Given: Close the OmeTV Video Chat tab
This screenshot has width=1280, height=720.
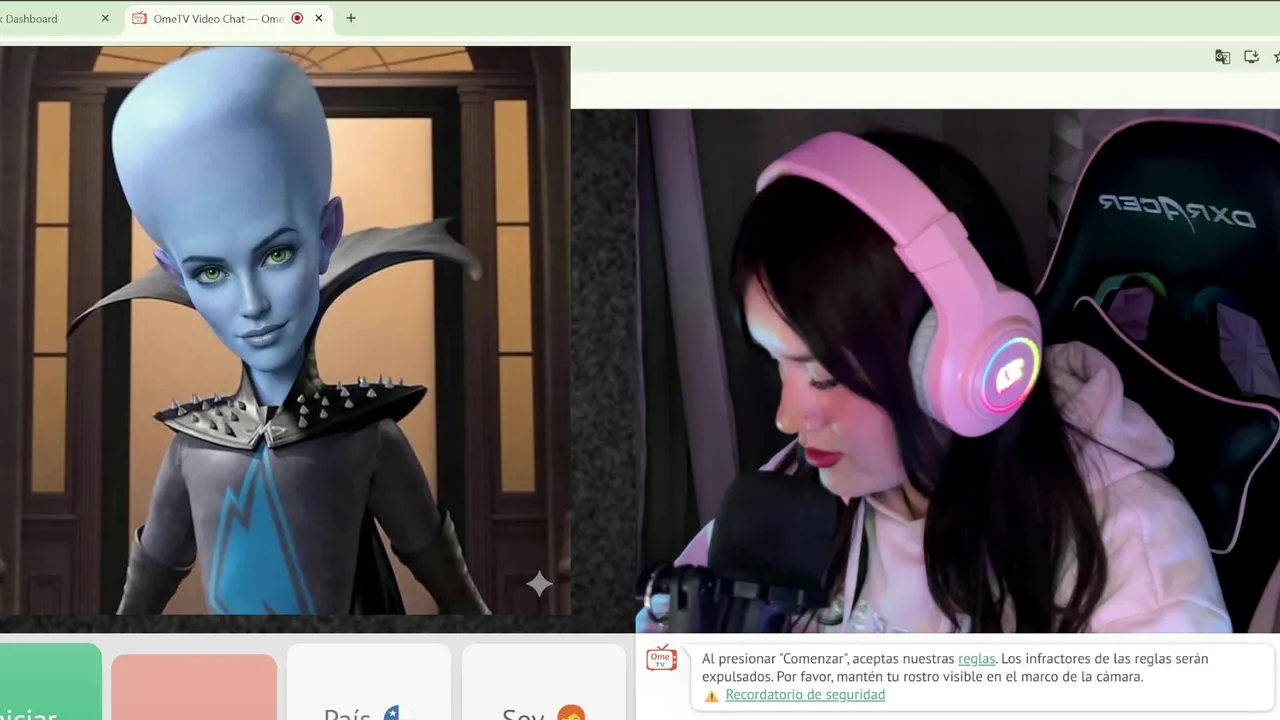Looking at the screenshot, I should point(319,18).
